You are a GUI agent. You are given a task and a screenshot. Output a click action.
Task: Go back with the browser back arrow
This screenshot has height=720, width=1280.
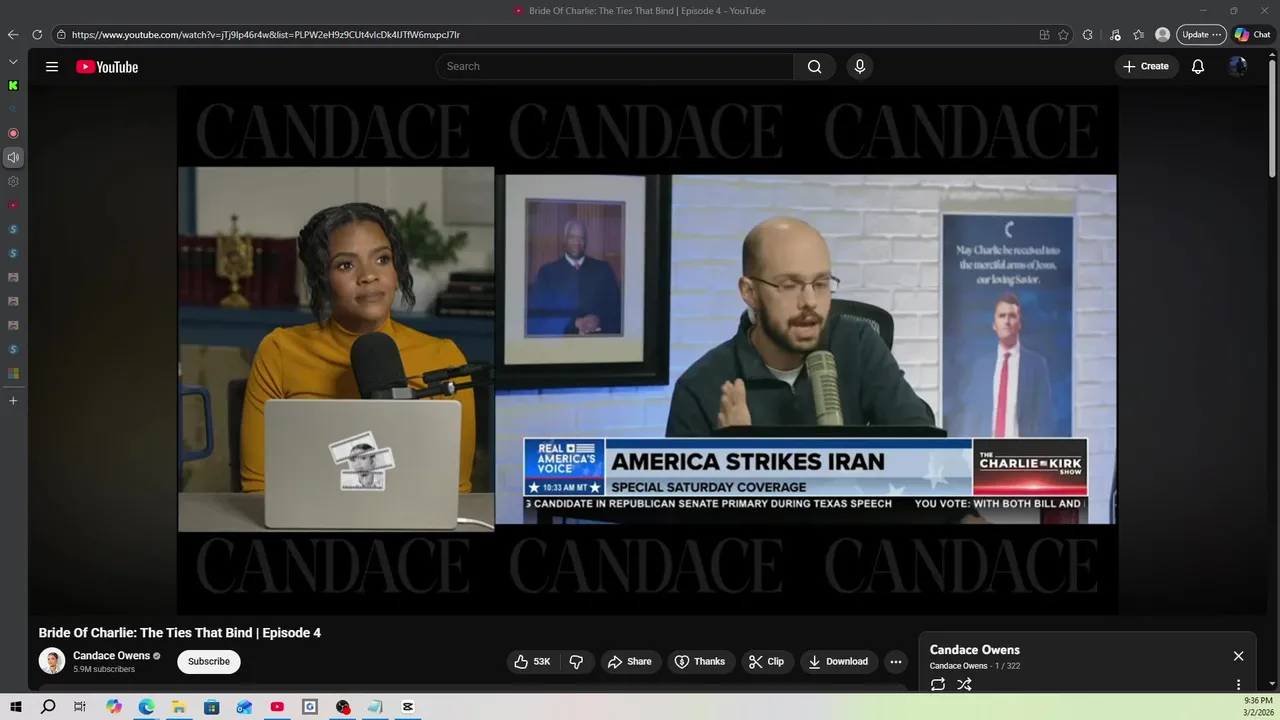coord(13,34)
